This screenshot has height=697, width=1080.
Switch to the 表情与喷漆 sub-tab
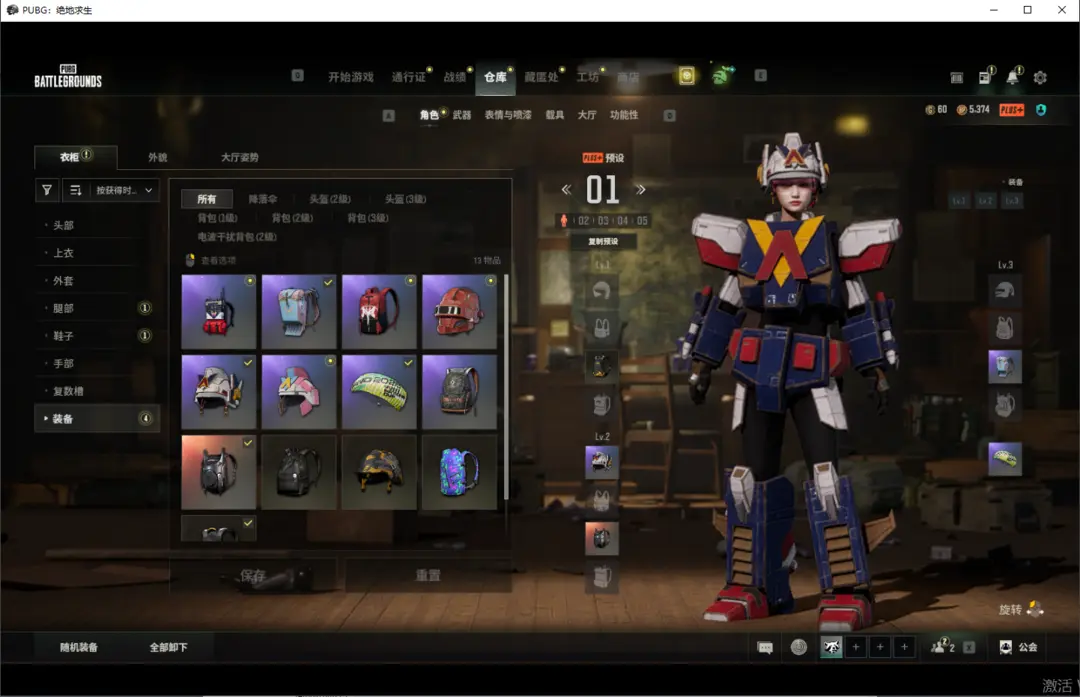click(x=508, y=115)
